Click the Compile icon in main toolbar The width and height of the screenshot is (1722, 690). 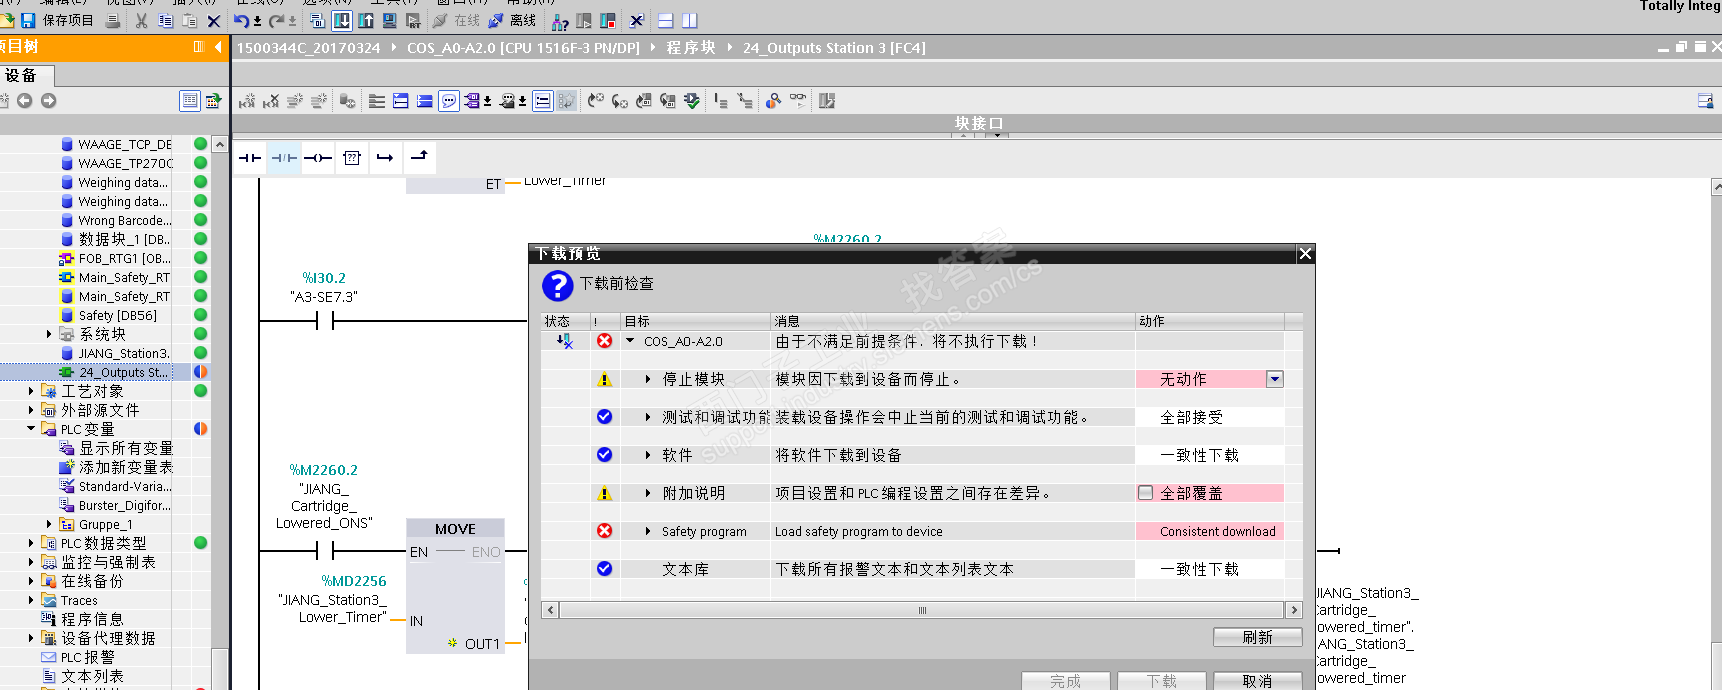318,21
